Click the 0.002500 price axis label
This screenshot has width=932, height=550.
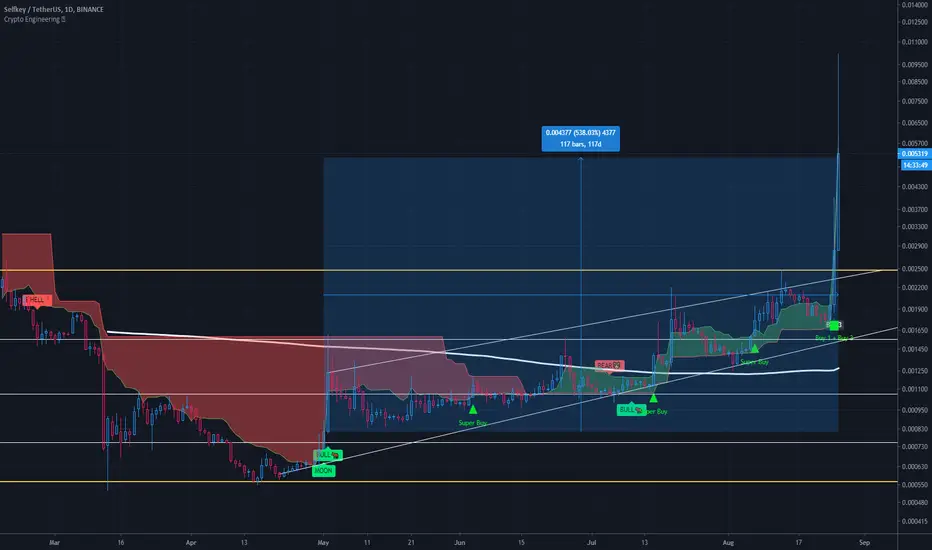click(915, 269)
